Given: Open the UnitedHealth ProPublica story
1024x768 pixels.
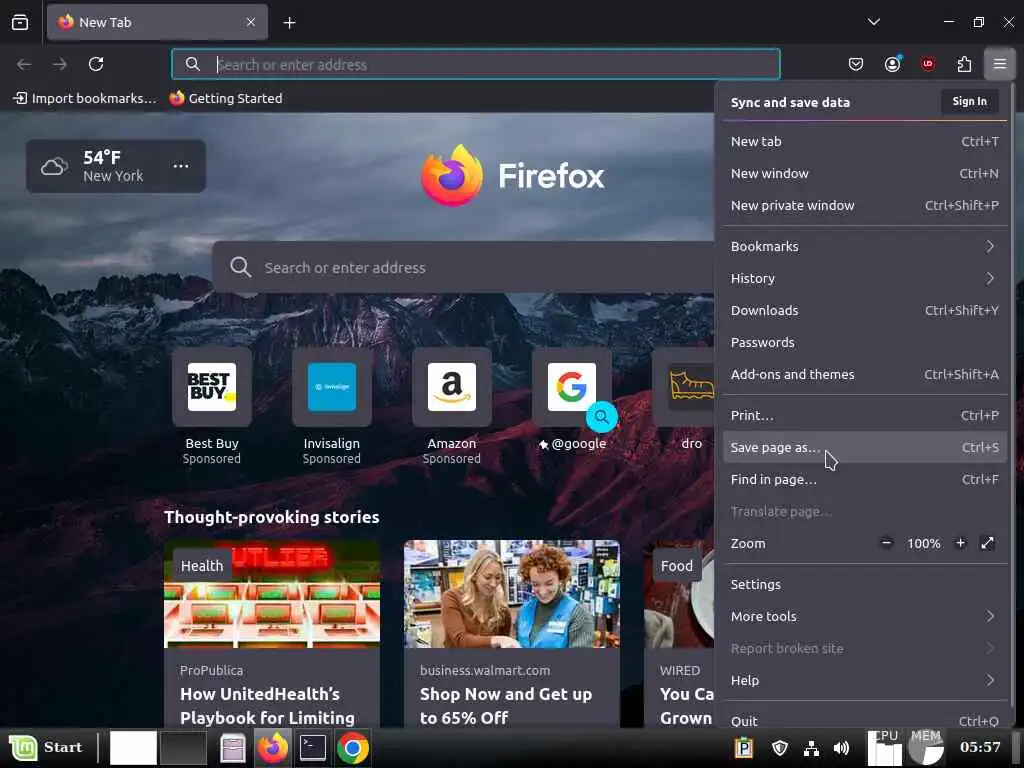Looking at the screenshot, I should [272, 633].
